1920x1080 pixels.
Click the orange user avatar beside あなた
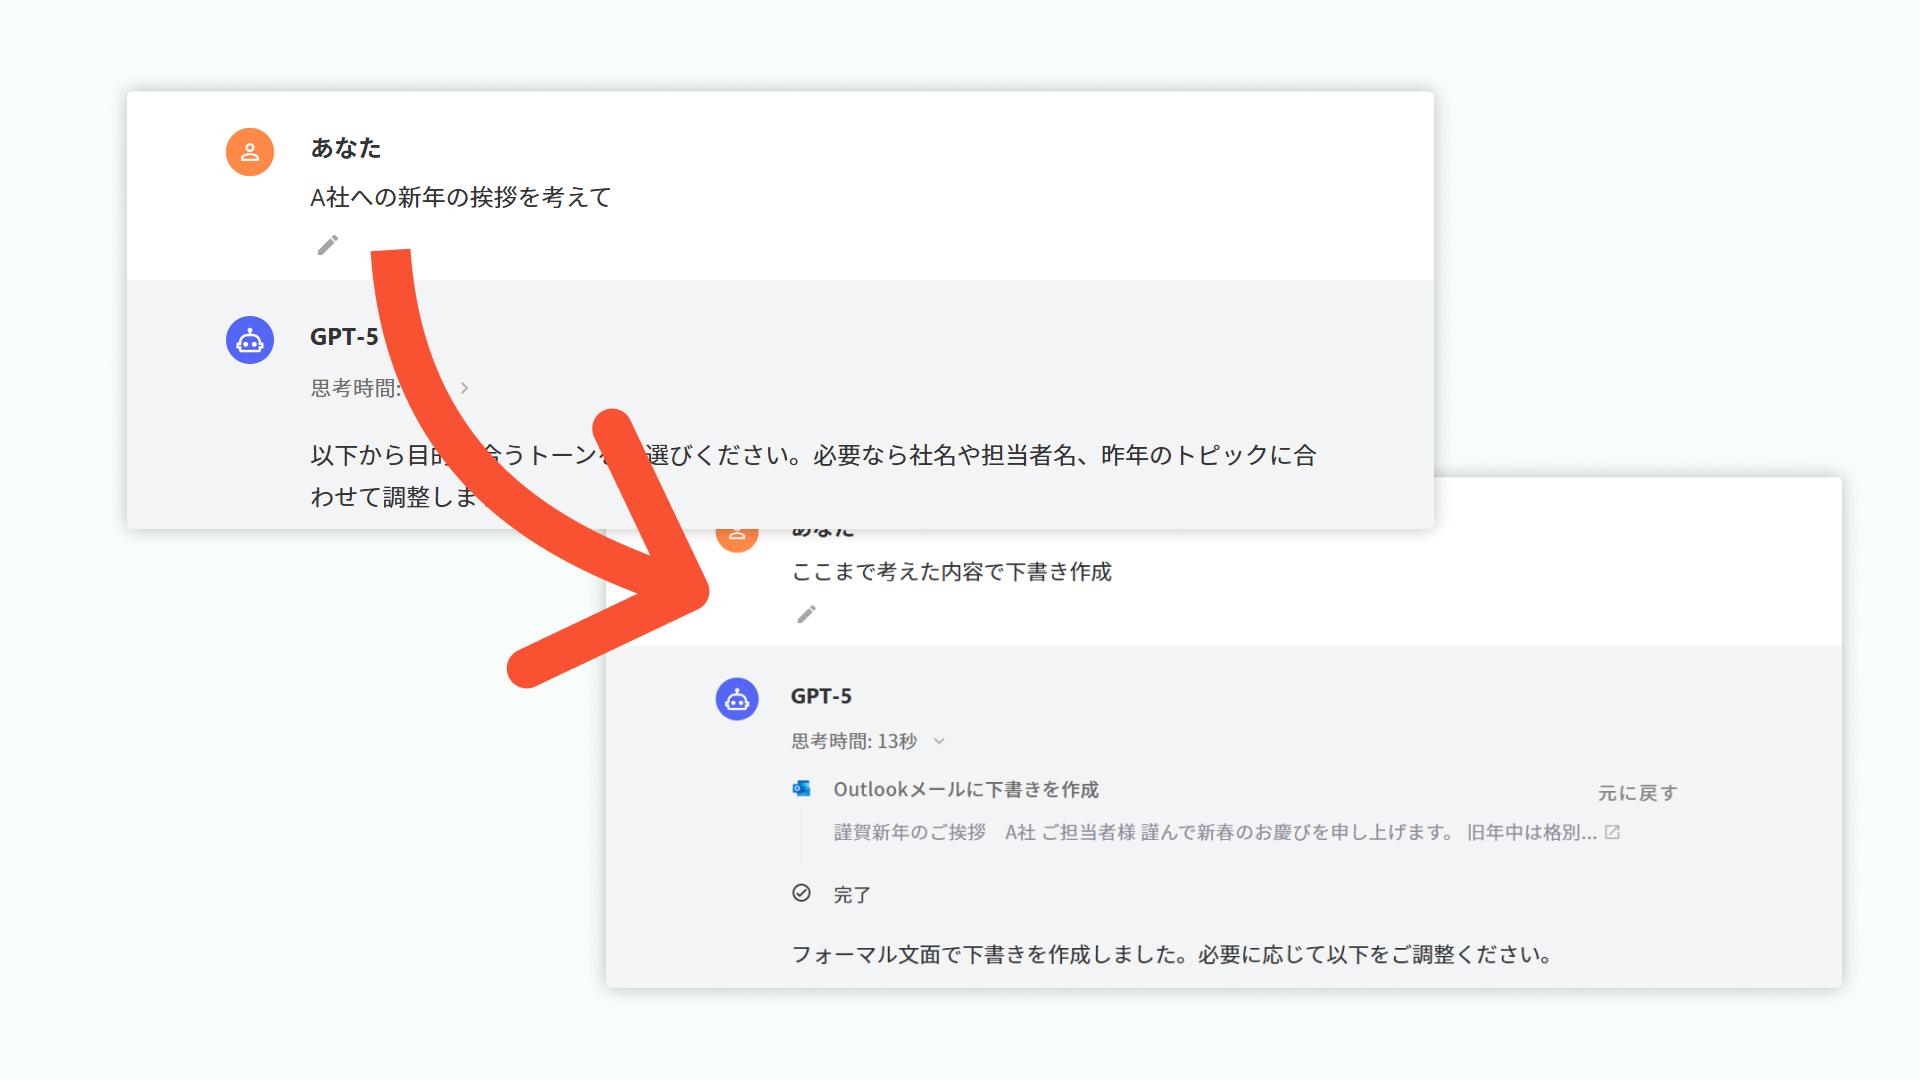[x=250, y=152]
